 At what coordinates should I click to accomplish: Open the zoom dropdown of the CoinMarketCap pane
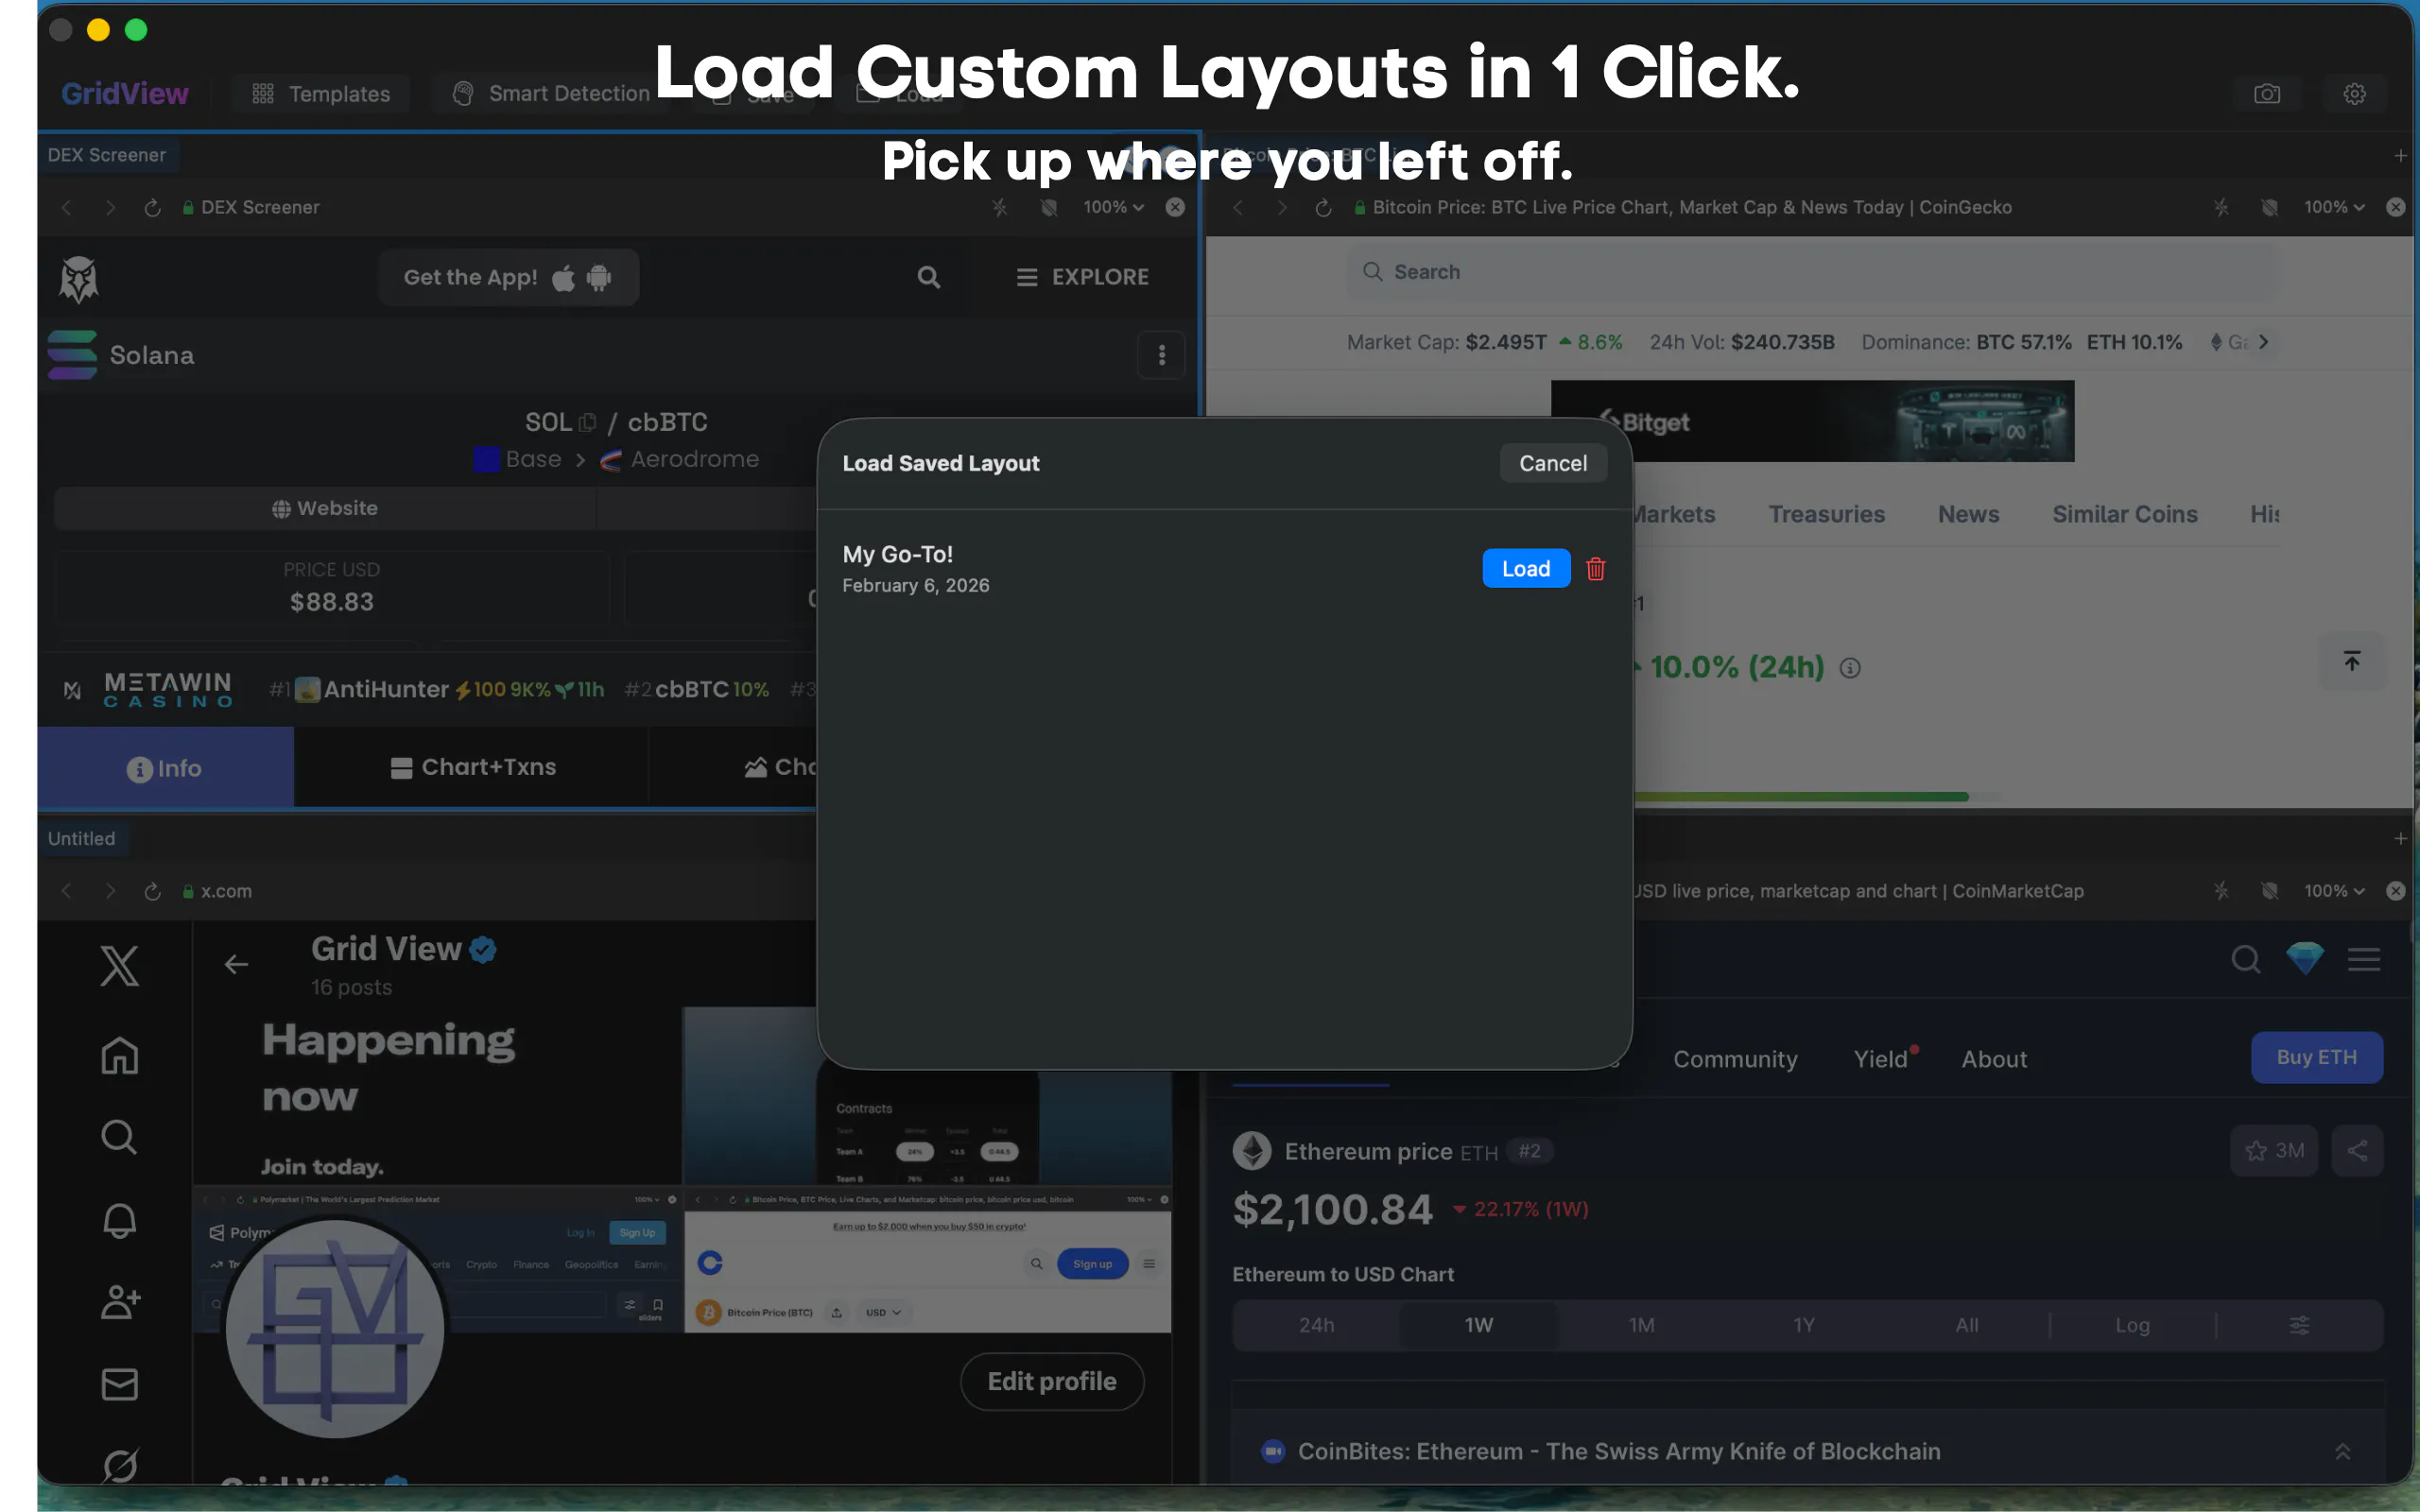(2334, 890)
